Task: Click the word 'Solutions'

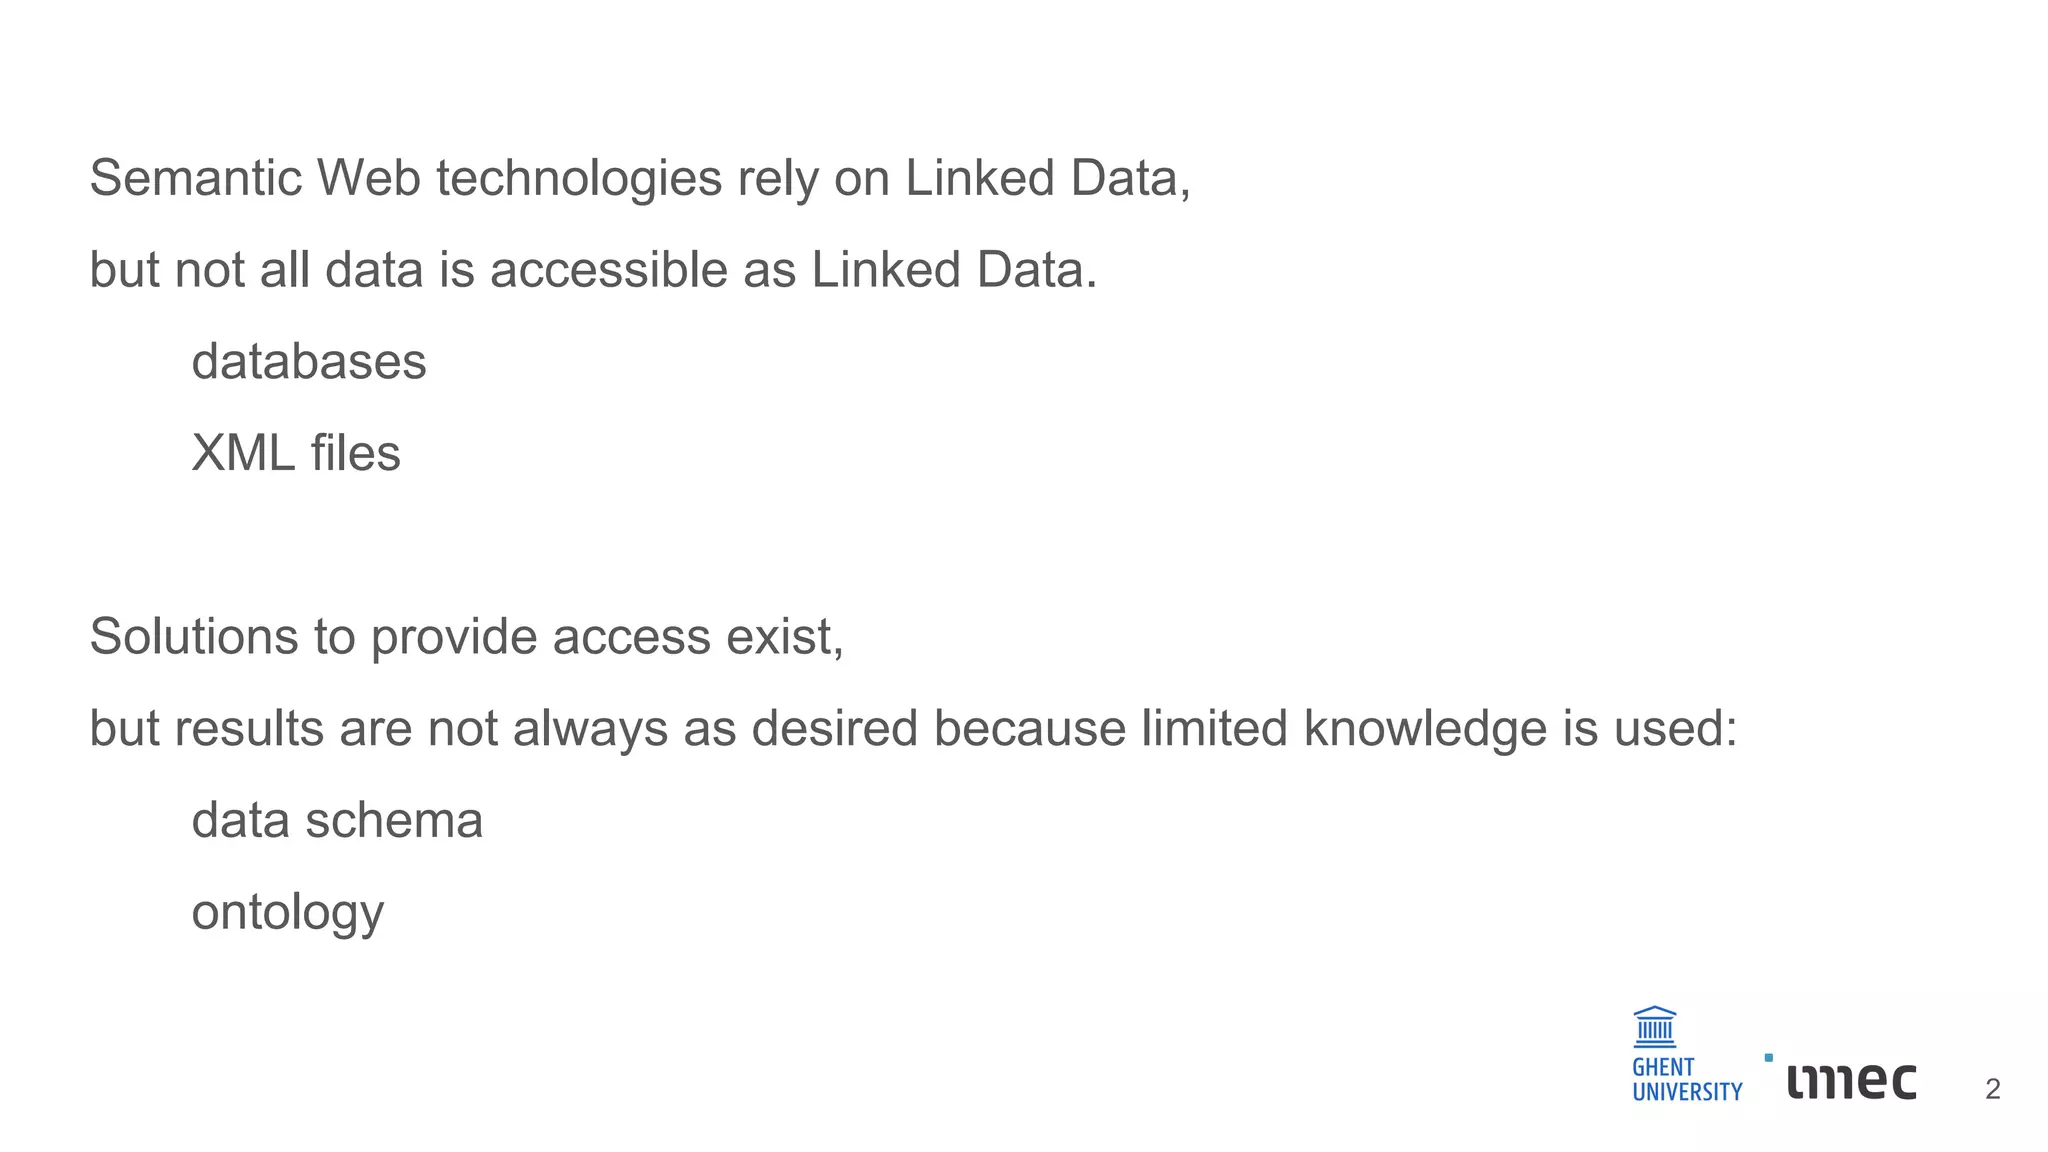Action: pyautogui.click(x=194, y=637)
